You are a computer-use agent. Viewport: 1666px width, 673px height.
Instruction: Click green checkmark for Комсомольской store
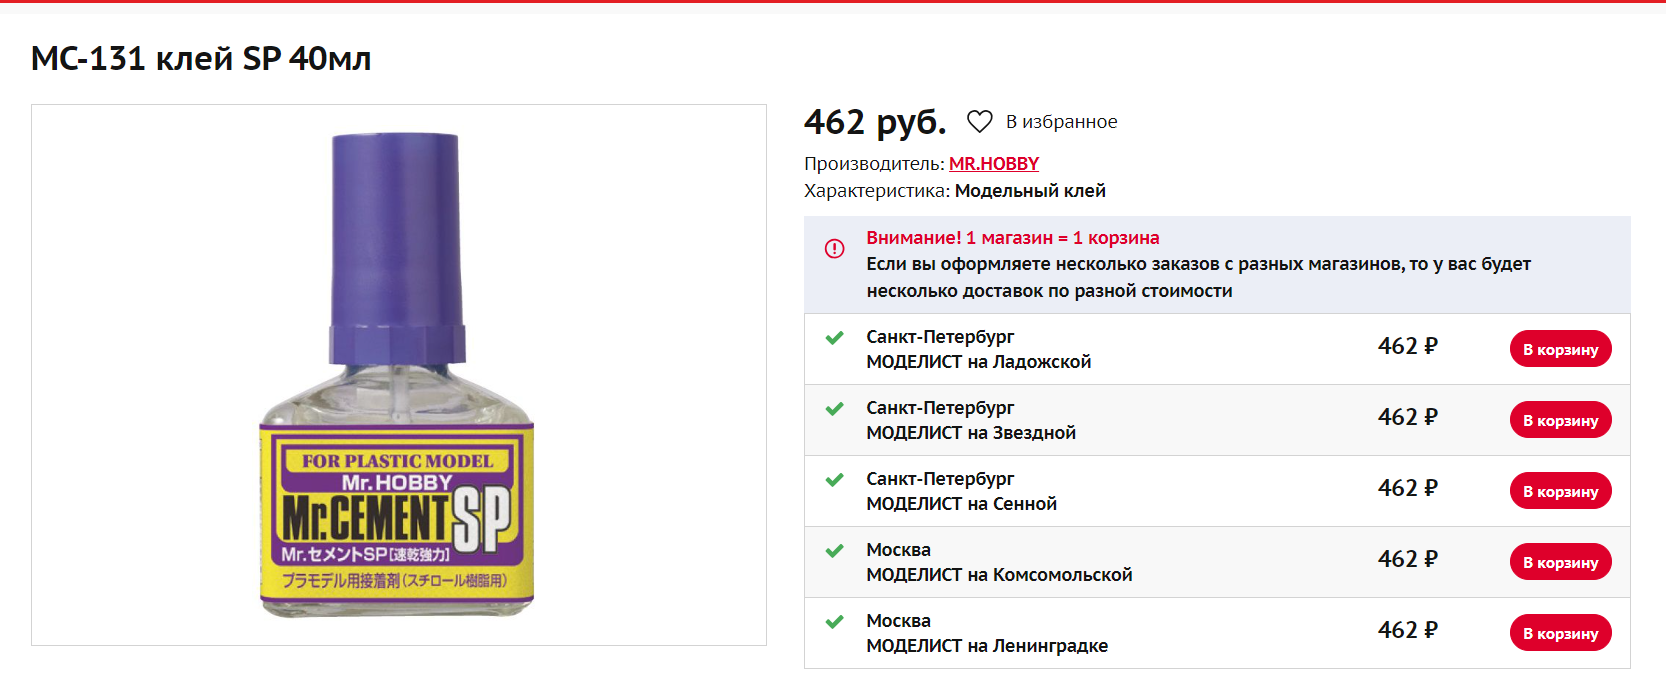[x=835, y=551]
